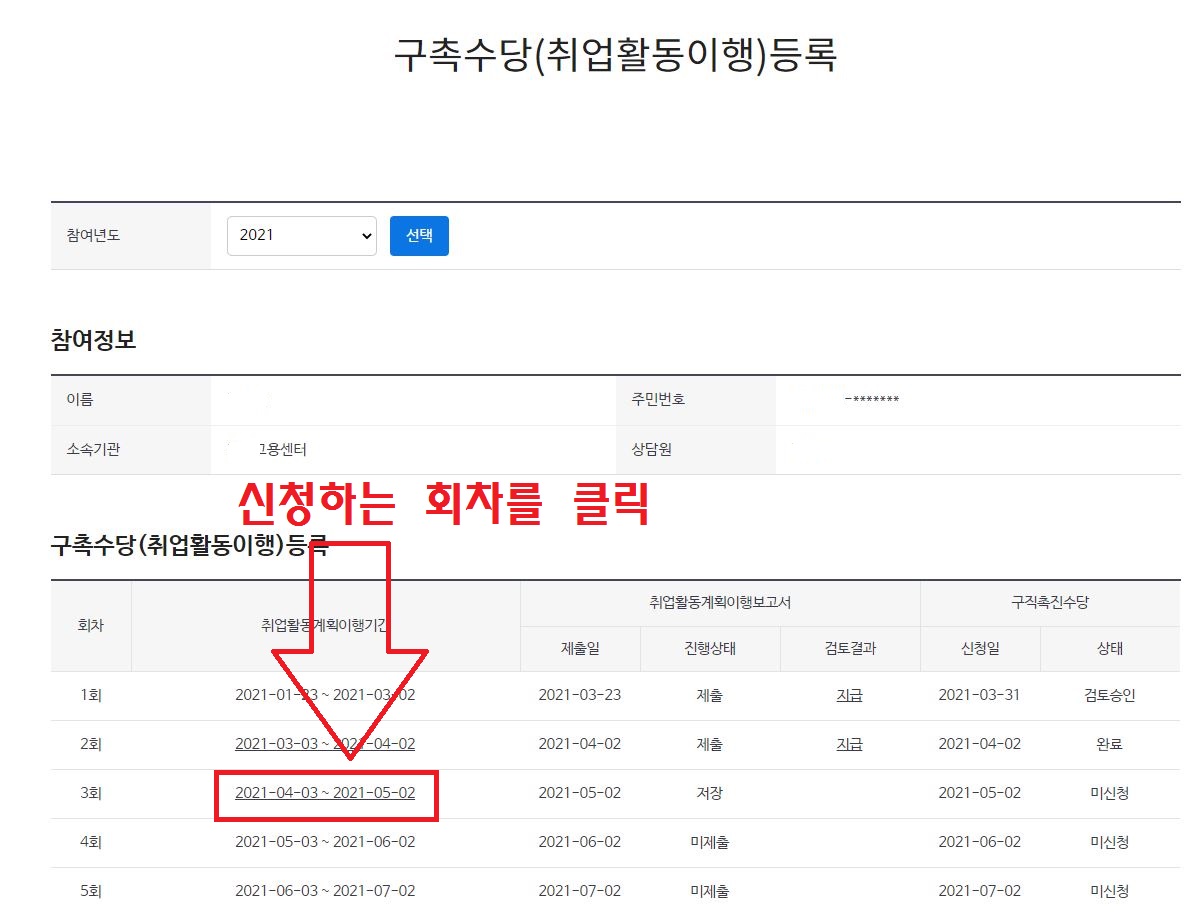Click the 신청일 value 2021-06-02
Screen dimensions: 1192x915
click(x=979, y=842)
